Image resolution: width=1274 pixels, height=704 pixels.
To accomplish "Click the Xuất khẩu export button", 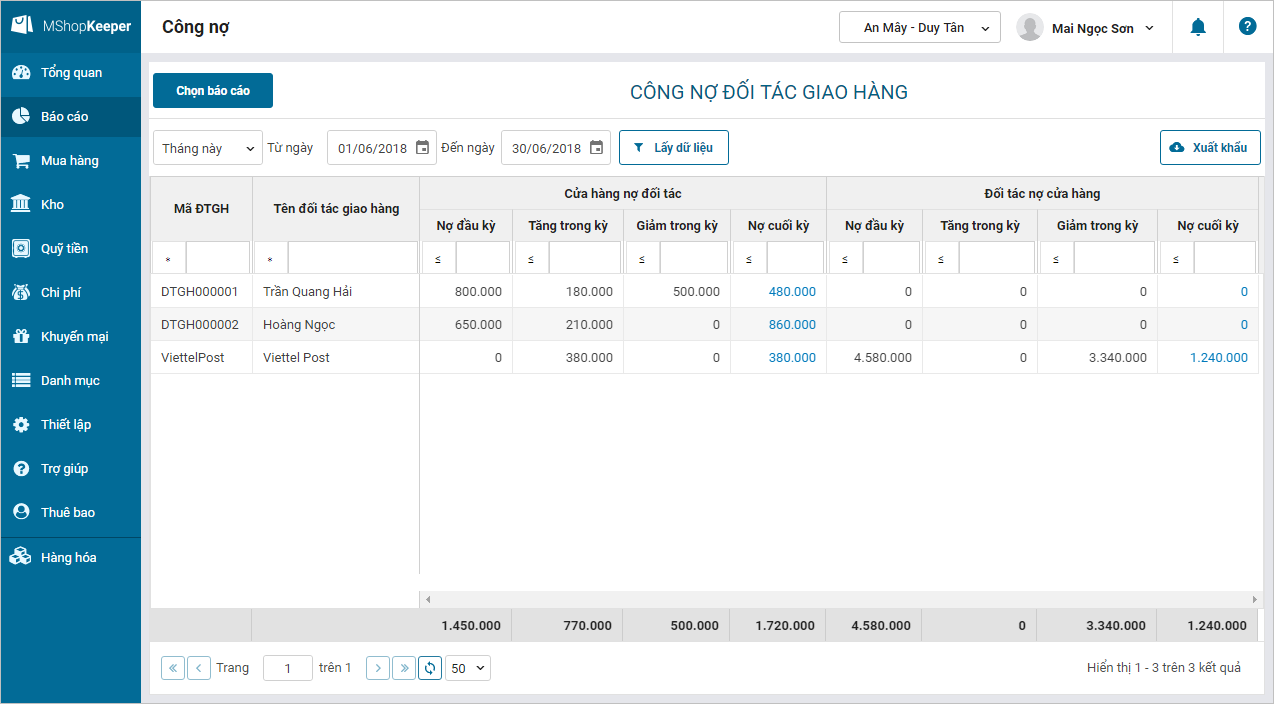I will point(1210,148).
